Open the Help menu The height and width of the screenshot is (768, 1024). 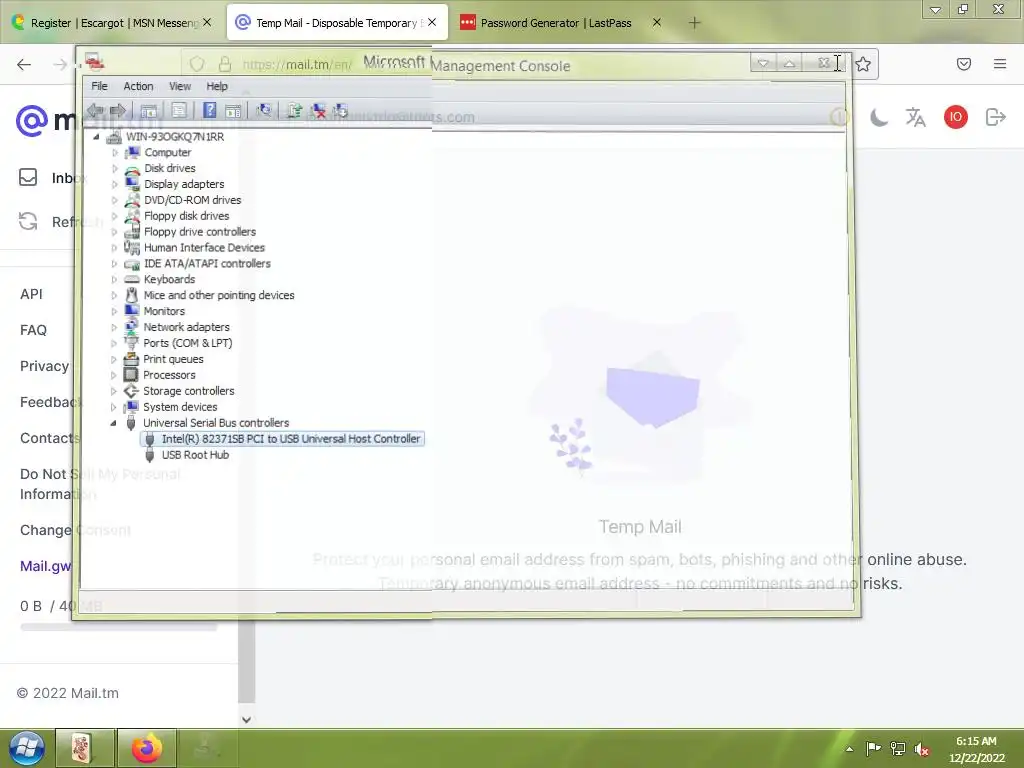pyautogui.click(x=217, y=86)
